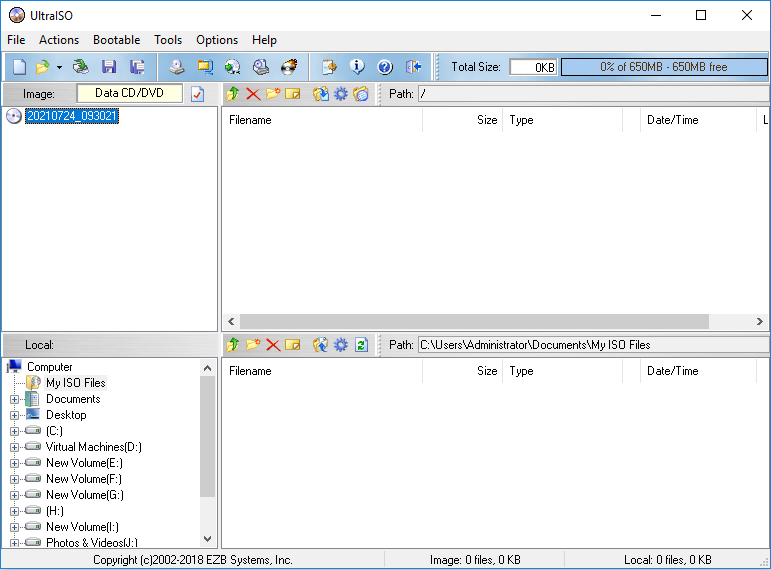
Task: Click the Properties notepad toolbar icon
Action: (x=329, y=67)
